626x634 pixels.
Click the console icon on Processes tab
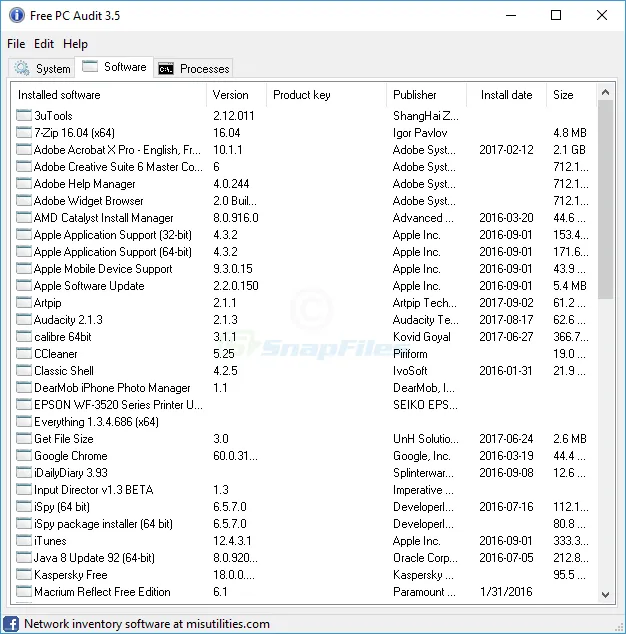[166, 69]
